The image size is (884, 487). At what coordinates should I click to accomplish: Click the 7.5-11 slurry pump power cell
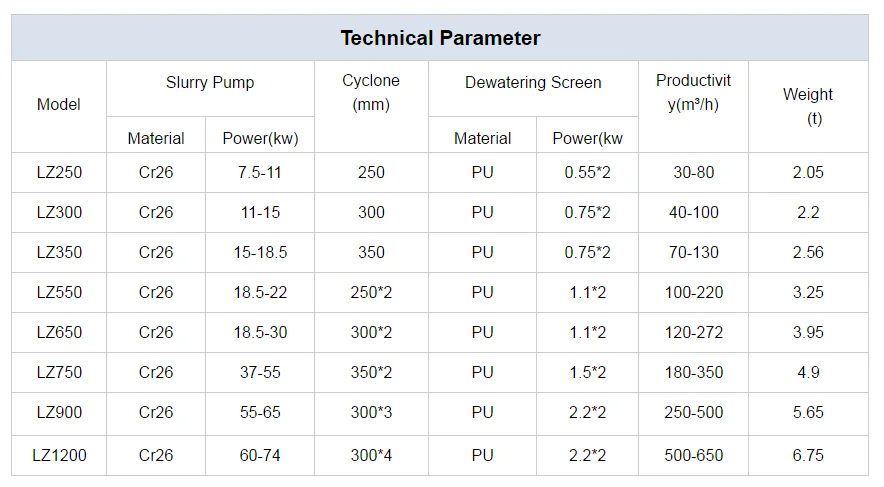[260, 172]
